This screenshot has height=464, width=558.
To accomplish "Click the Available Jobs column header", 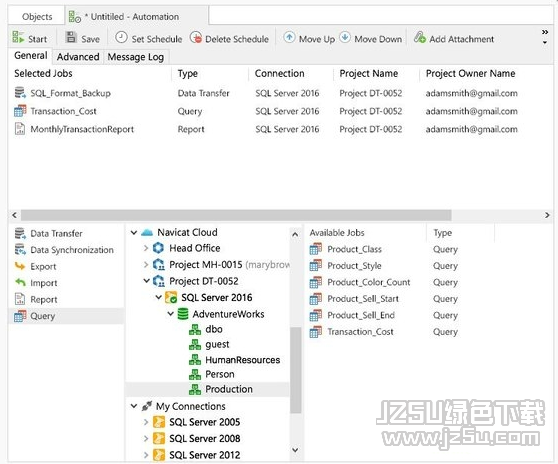I will (337, 233).
